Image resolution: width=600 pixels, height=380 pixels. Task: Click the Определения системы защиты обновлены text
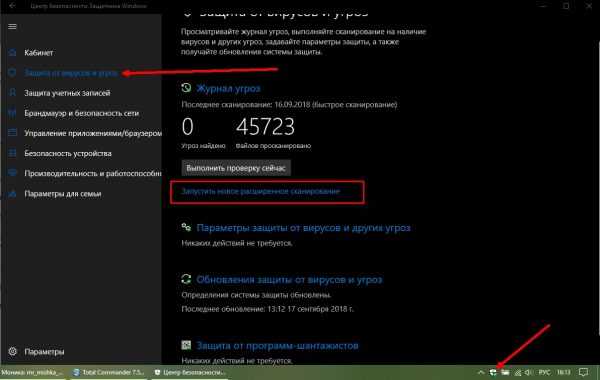point(256,295)
